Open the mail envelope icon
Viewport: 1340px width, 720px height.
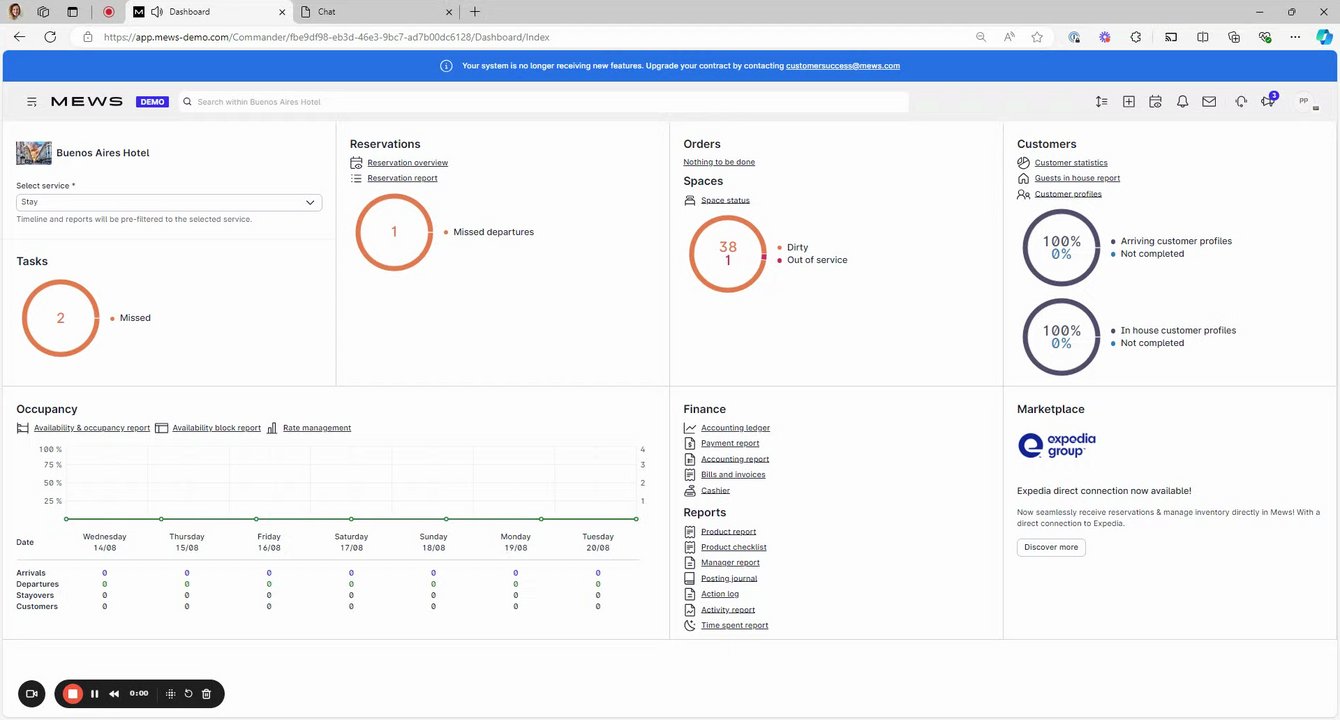(x=1209, y=102)
